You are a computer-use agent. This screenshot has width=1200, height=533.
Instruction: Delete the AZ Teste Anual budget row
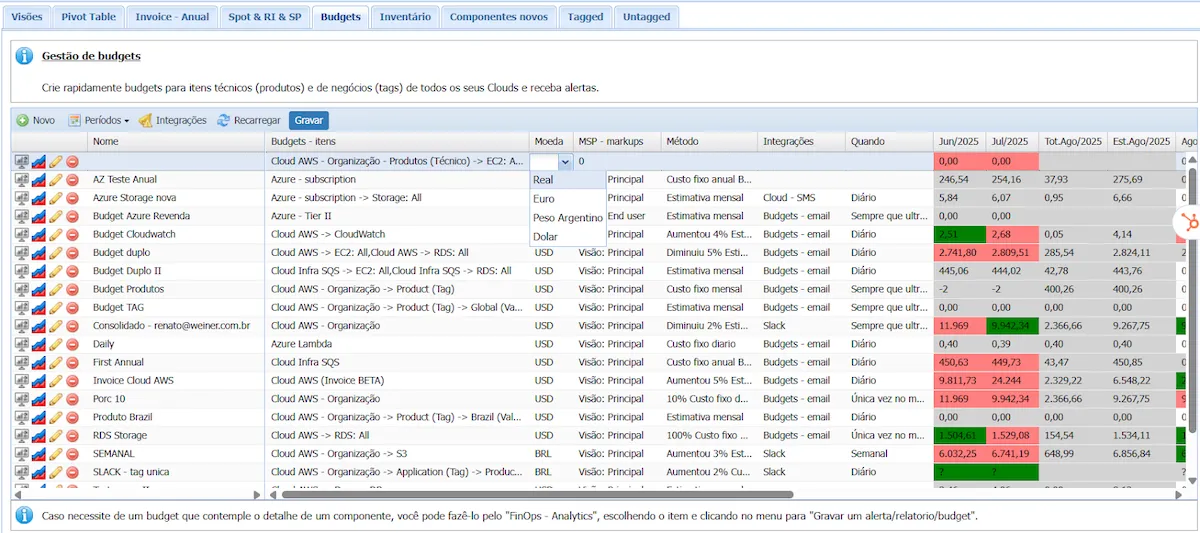coord(73,180)
